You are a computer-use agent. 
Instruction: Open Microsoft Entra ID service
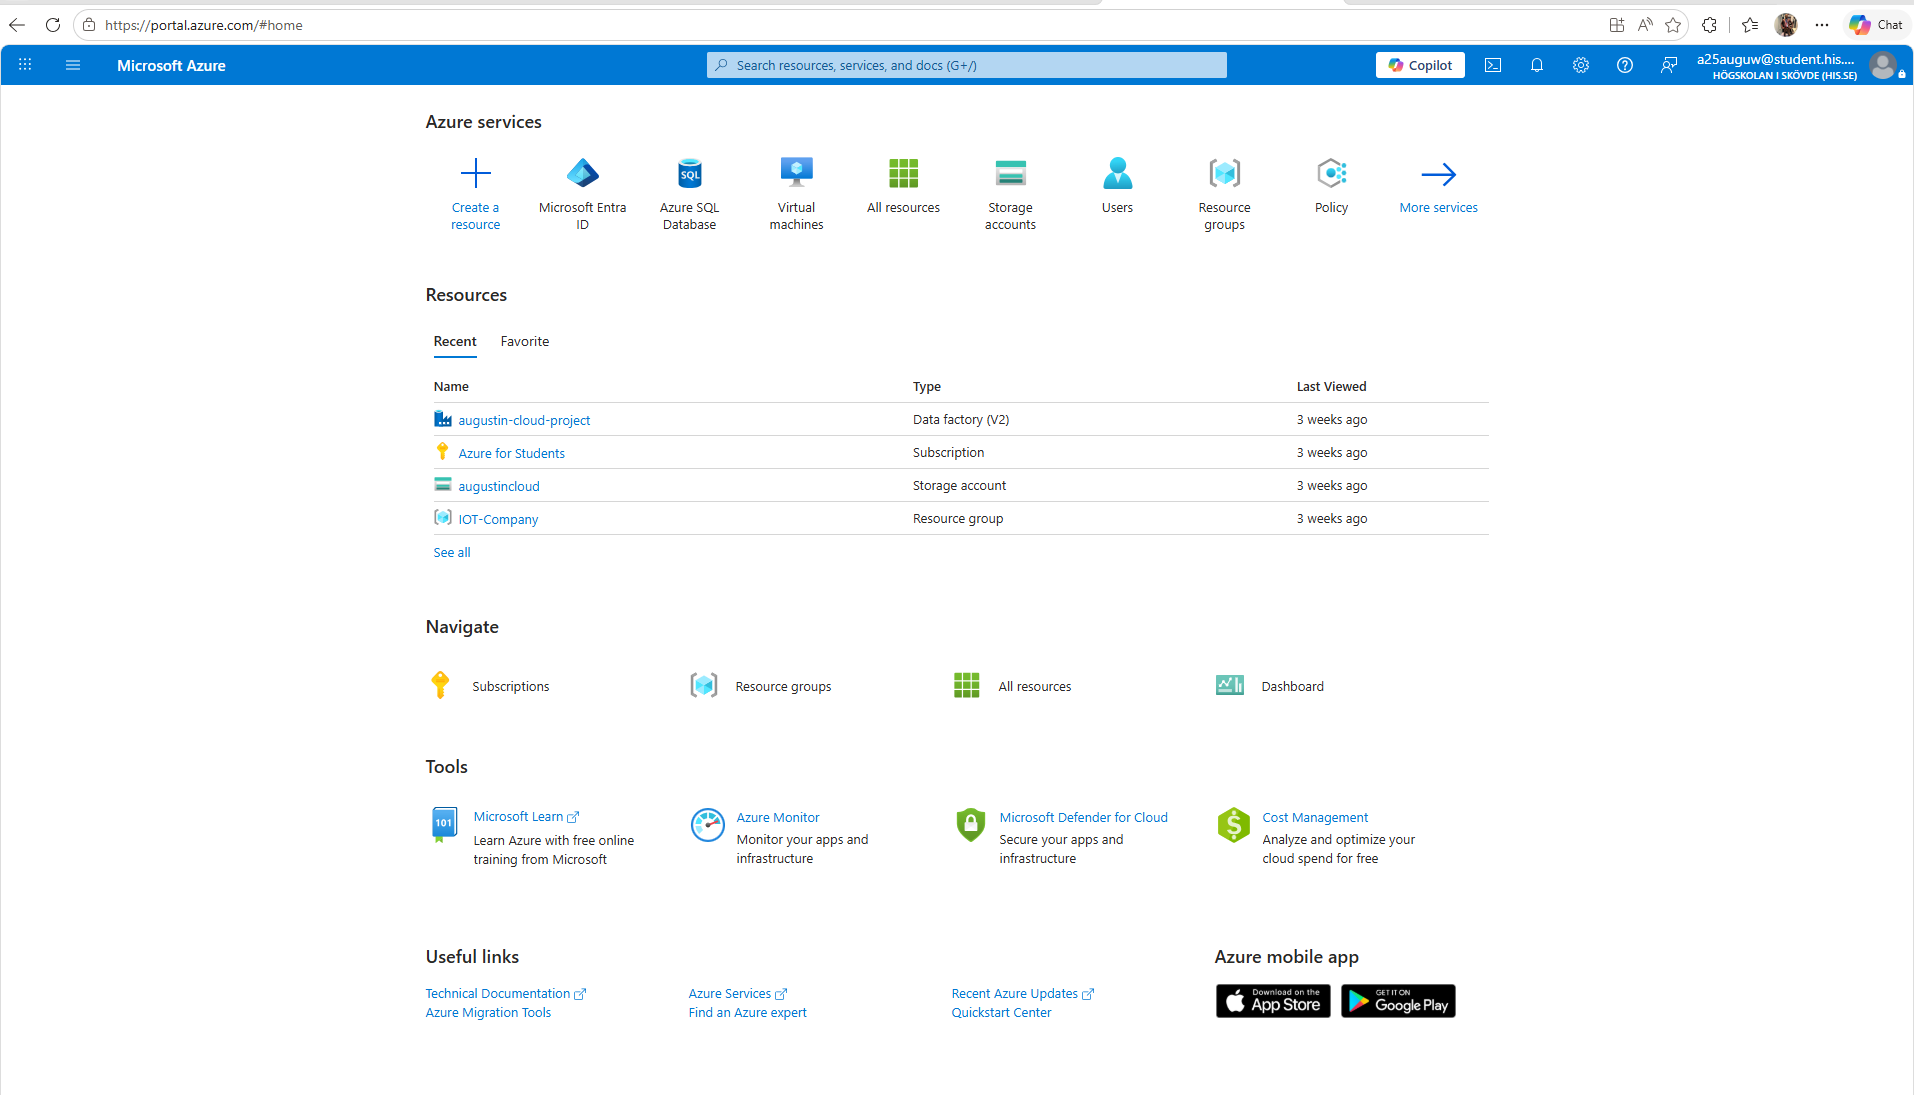(582, 194)
